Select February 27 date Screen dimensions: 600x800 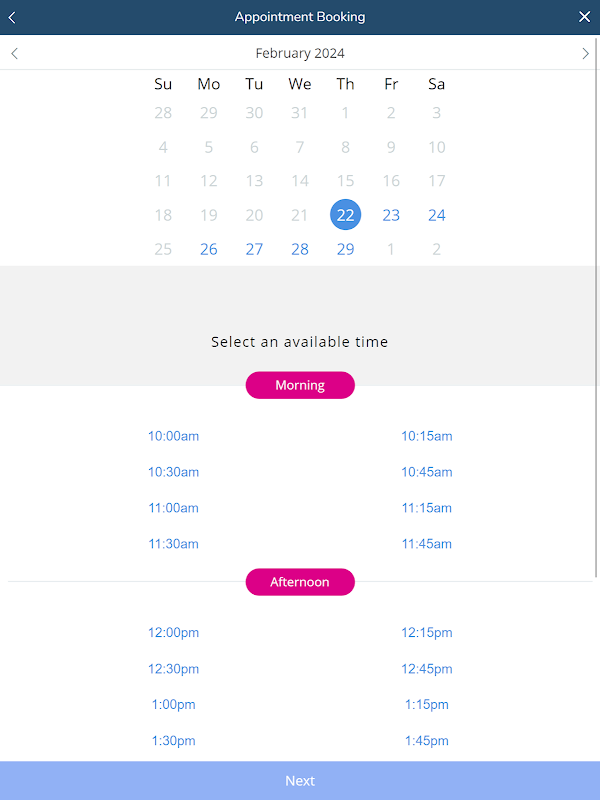pyautogui.click(x=254, y=249)
